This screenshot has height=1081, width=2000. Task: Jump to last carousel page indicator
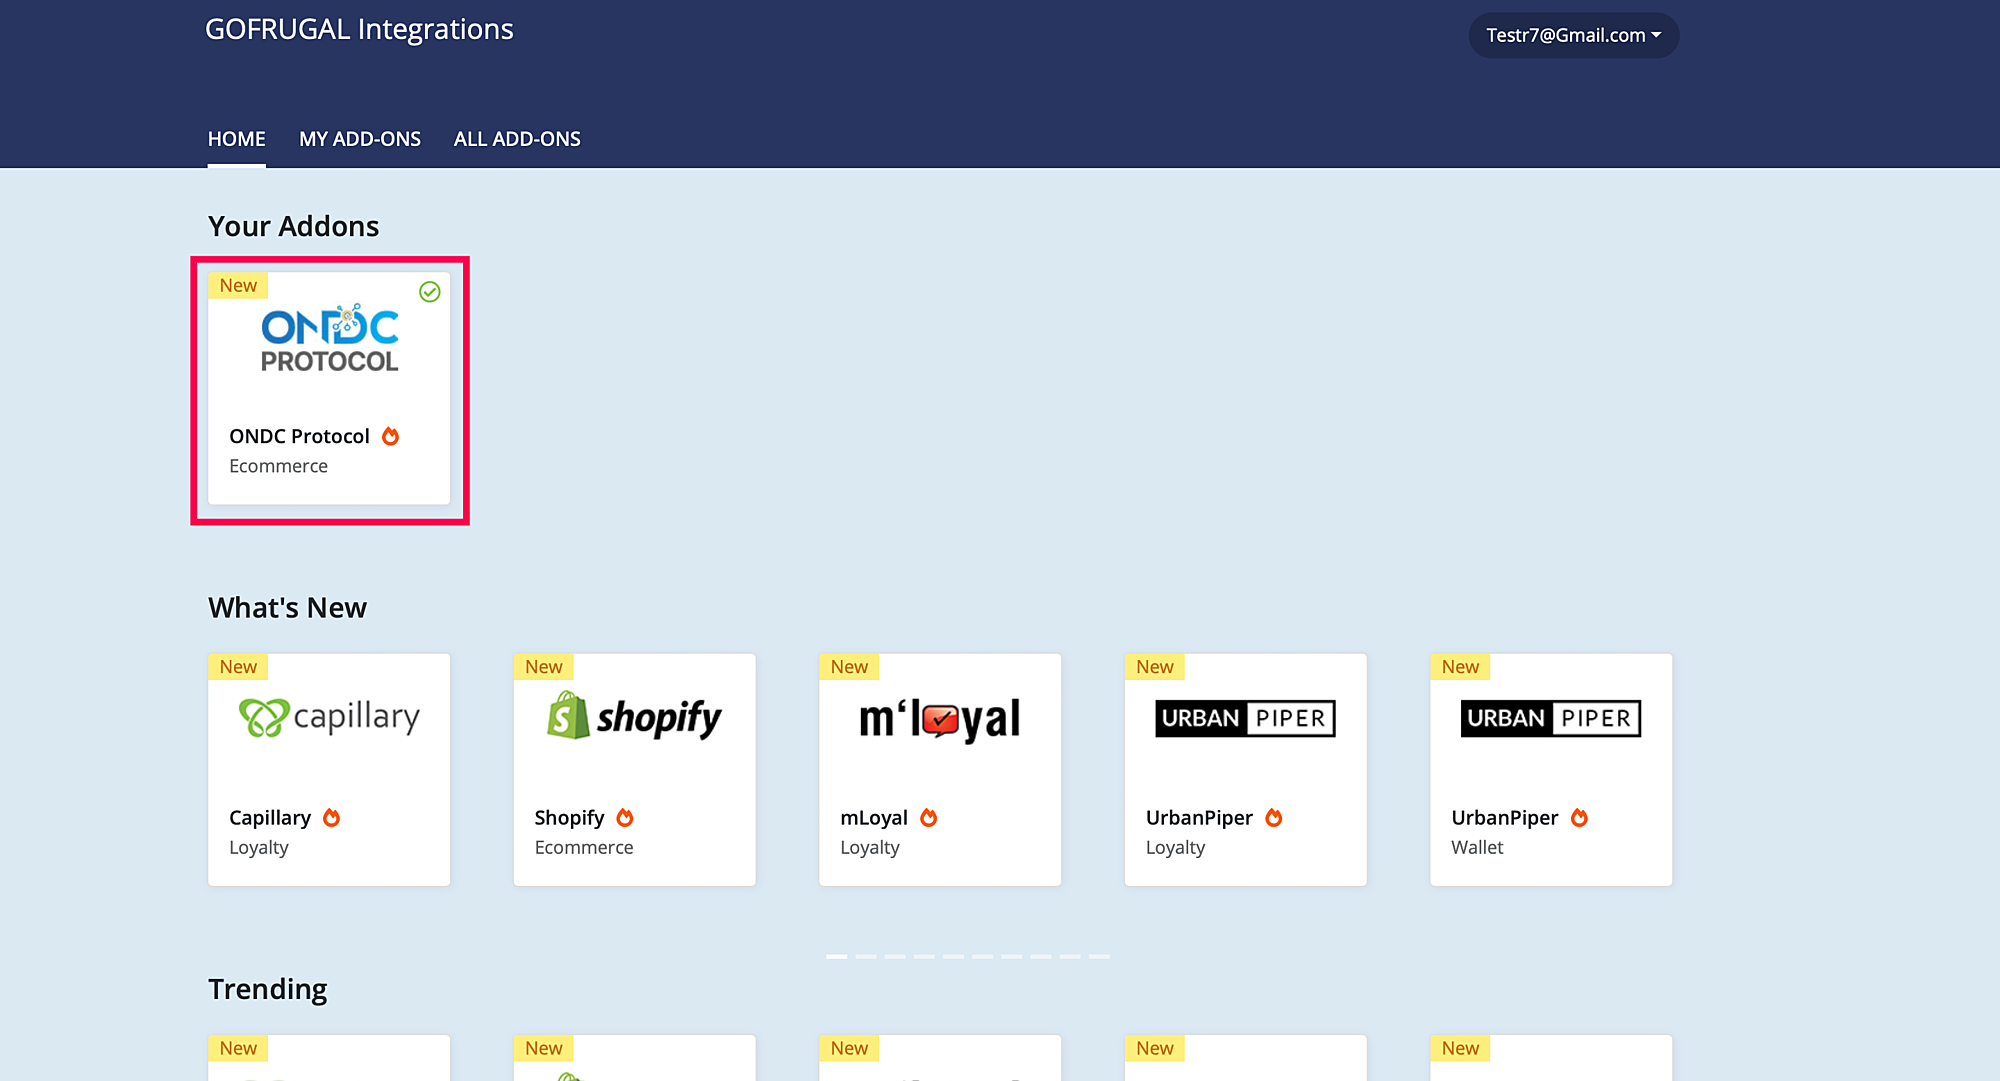[x=1099, y=957]
